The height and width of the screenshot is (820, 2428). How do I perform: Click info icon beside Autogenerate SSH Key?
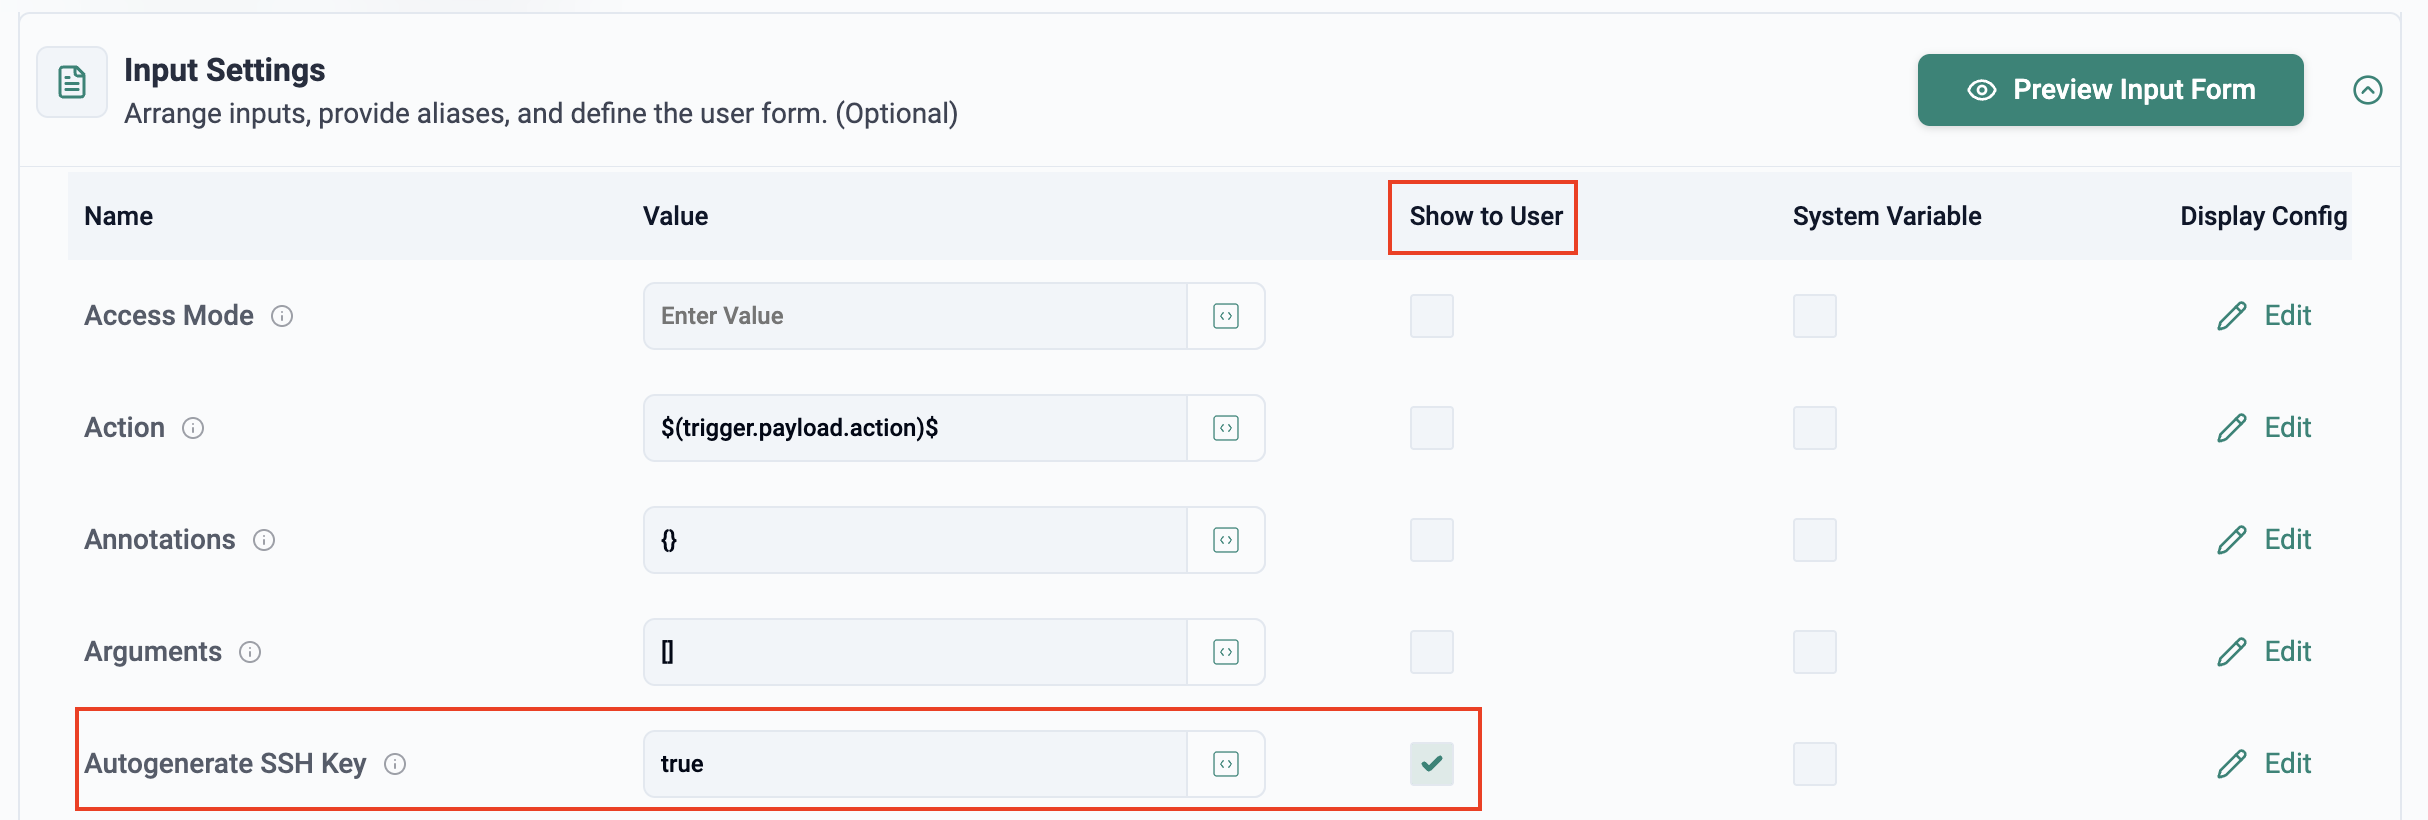pos(395,764)
